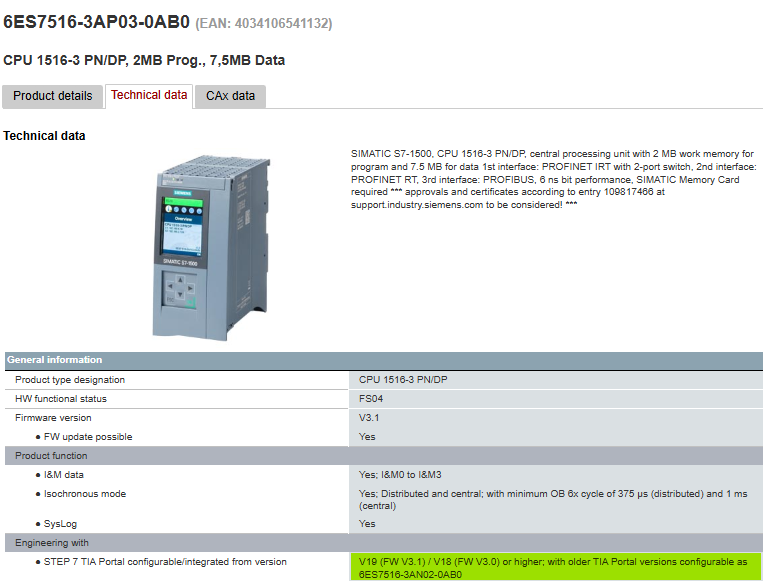Click the Isochronous mode value text
Viewport: 763px width, 581px height.
click(x=553, y=500)
